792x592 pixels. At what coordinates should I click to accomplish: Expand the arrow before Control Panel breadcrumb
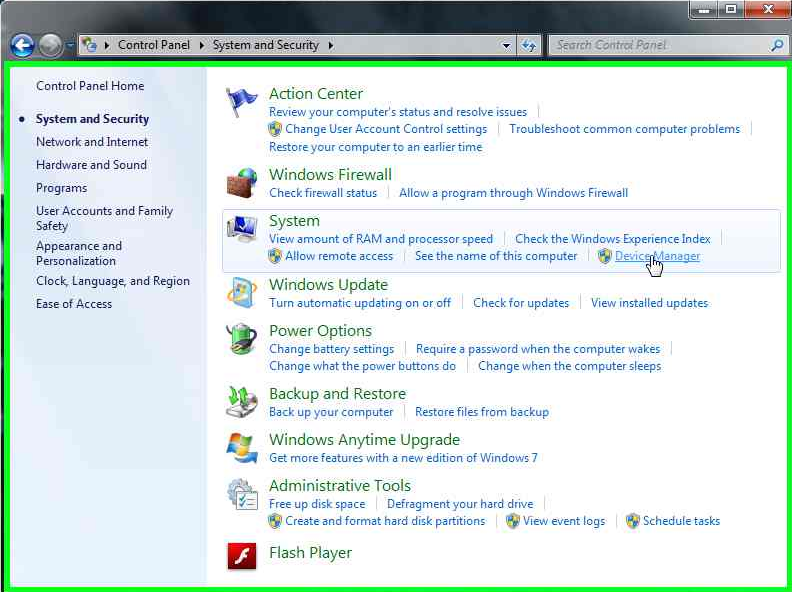pyautogui.click(x=107, y=45)
